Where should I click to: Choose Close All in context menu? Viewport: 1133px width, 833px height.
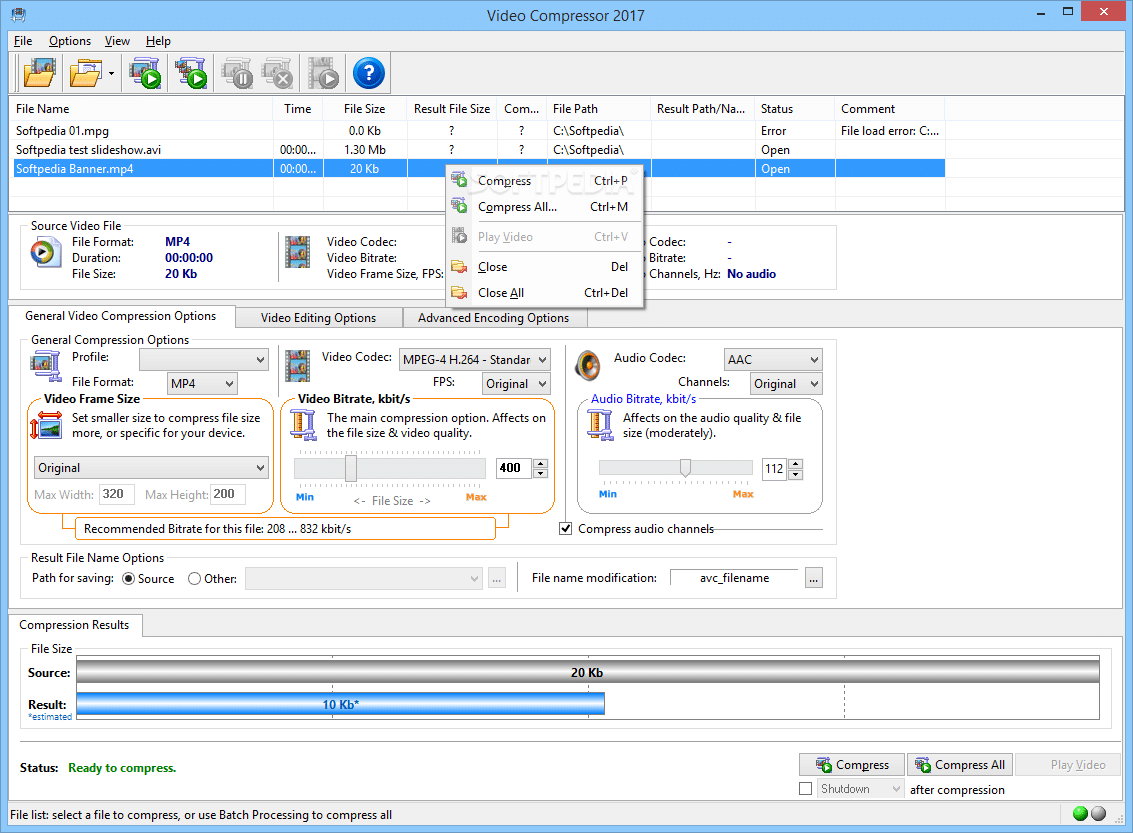545,293
